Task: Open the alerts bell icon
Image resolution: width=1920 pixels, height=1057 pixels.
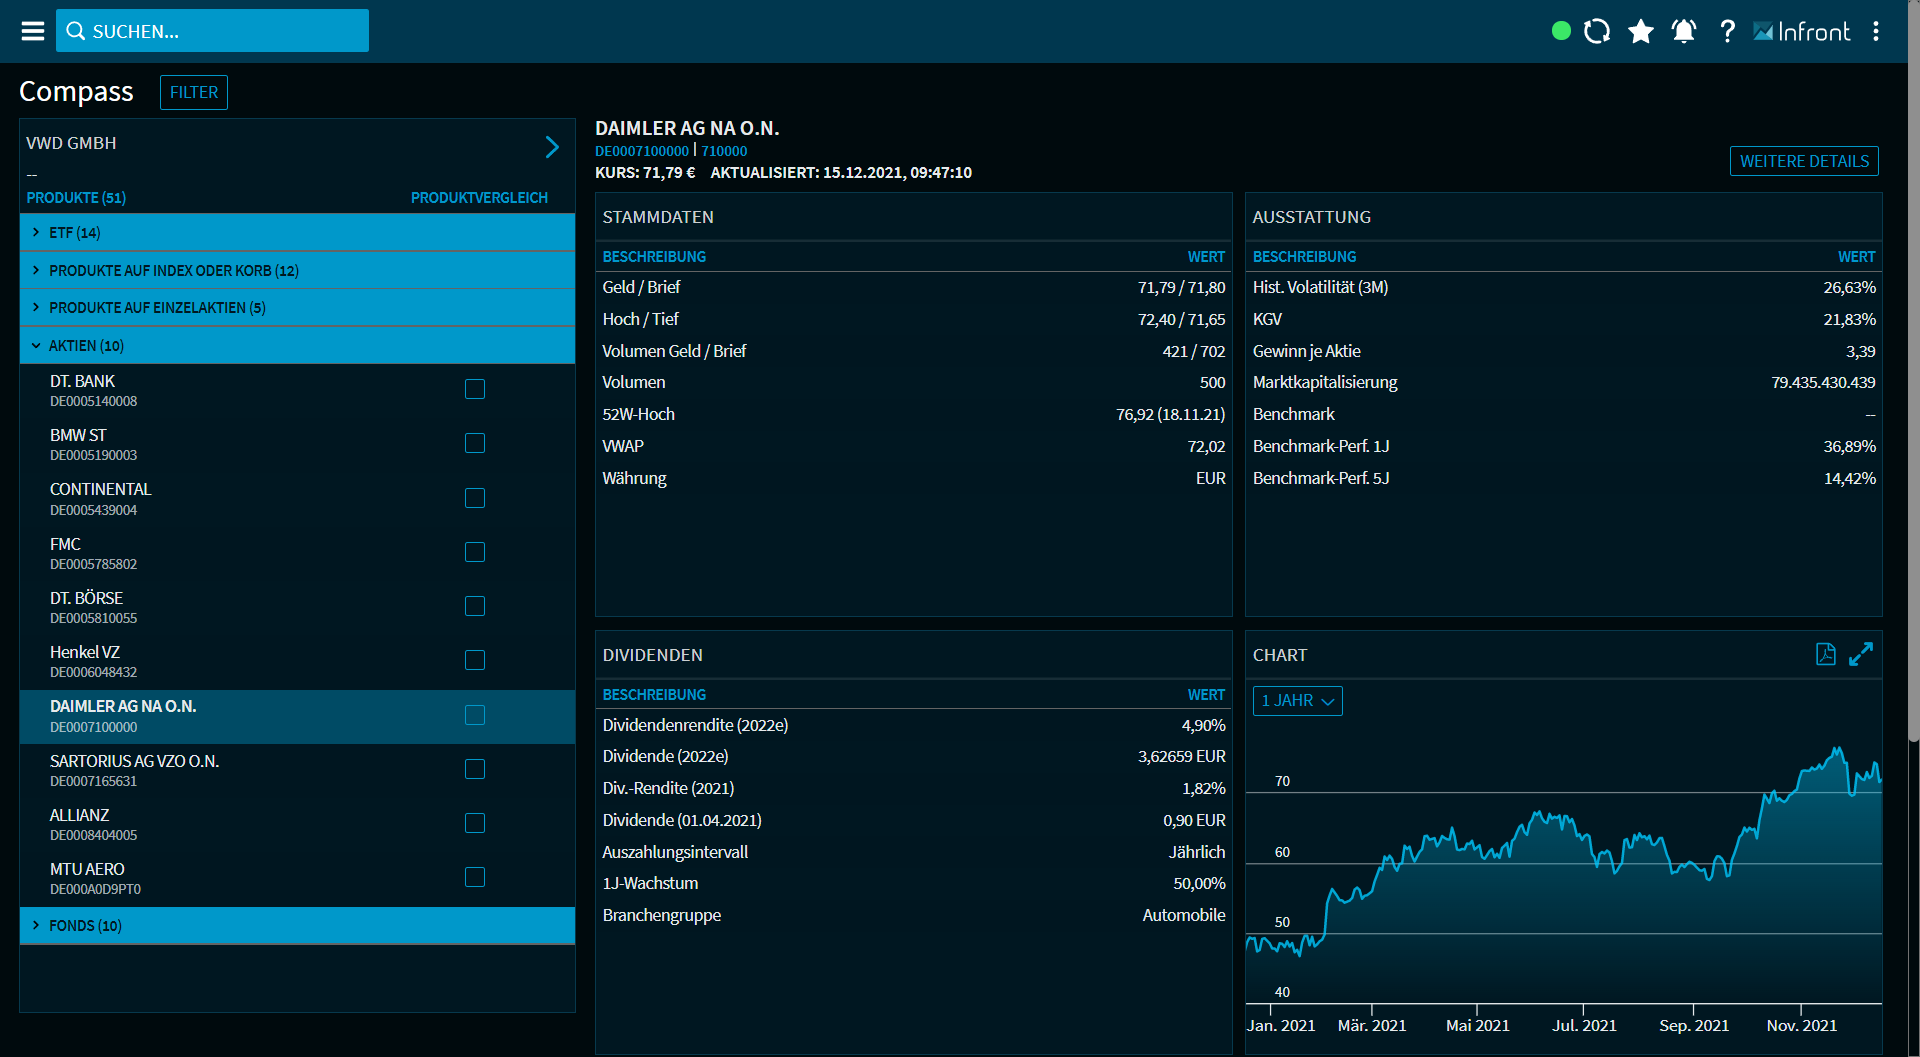Action: [1684, 31]
